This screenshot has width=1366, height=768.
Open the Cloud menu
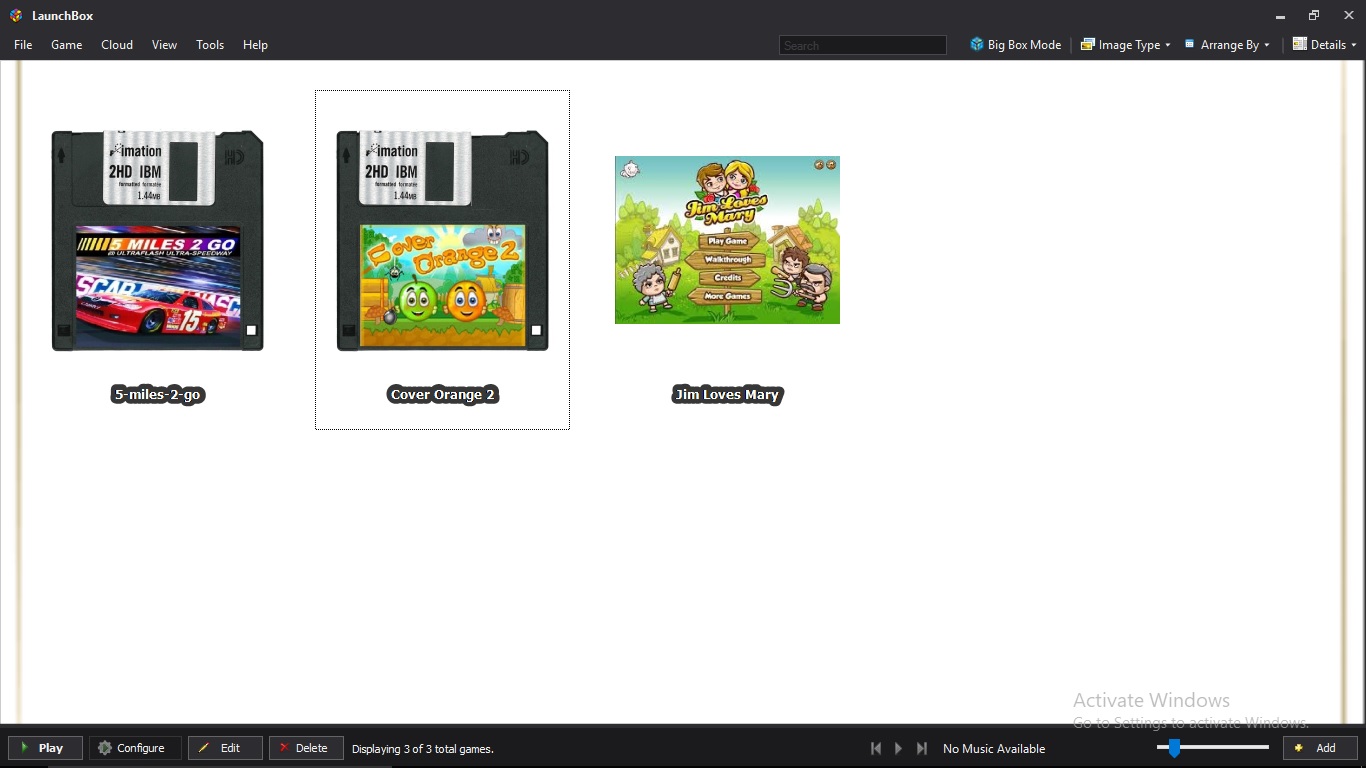tap(117, 45)
